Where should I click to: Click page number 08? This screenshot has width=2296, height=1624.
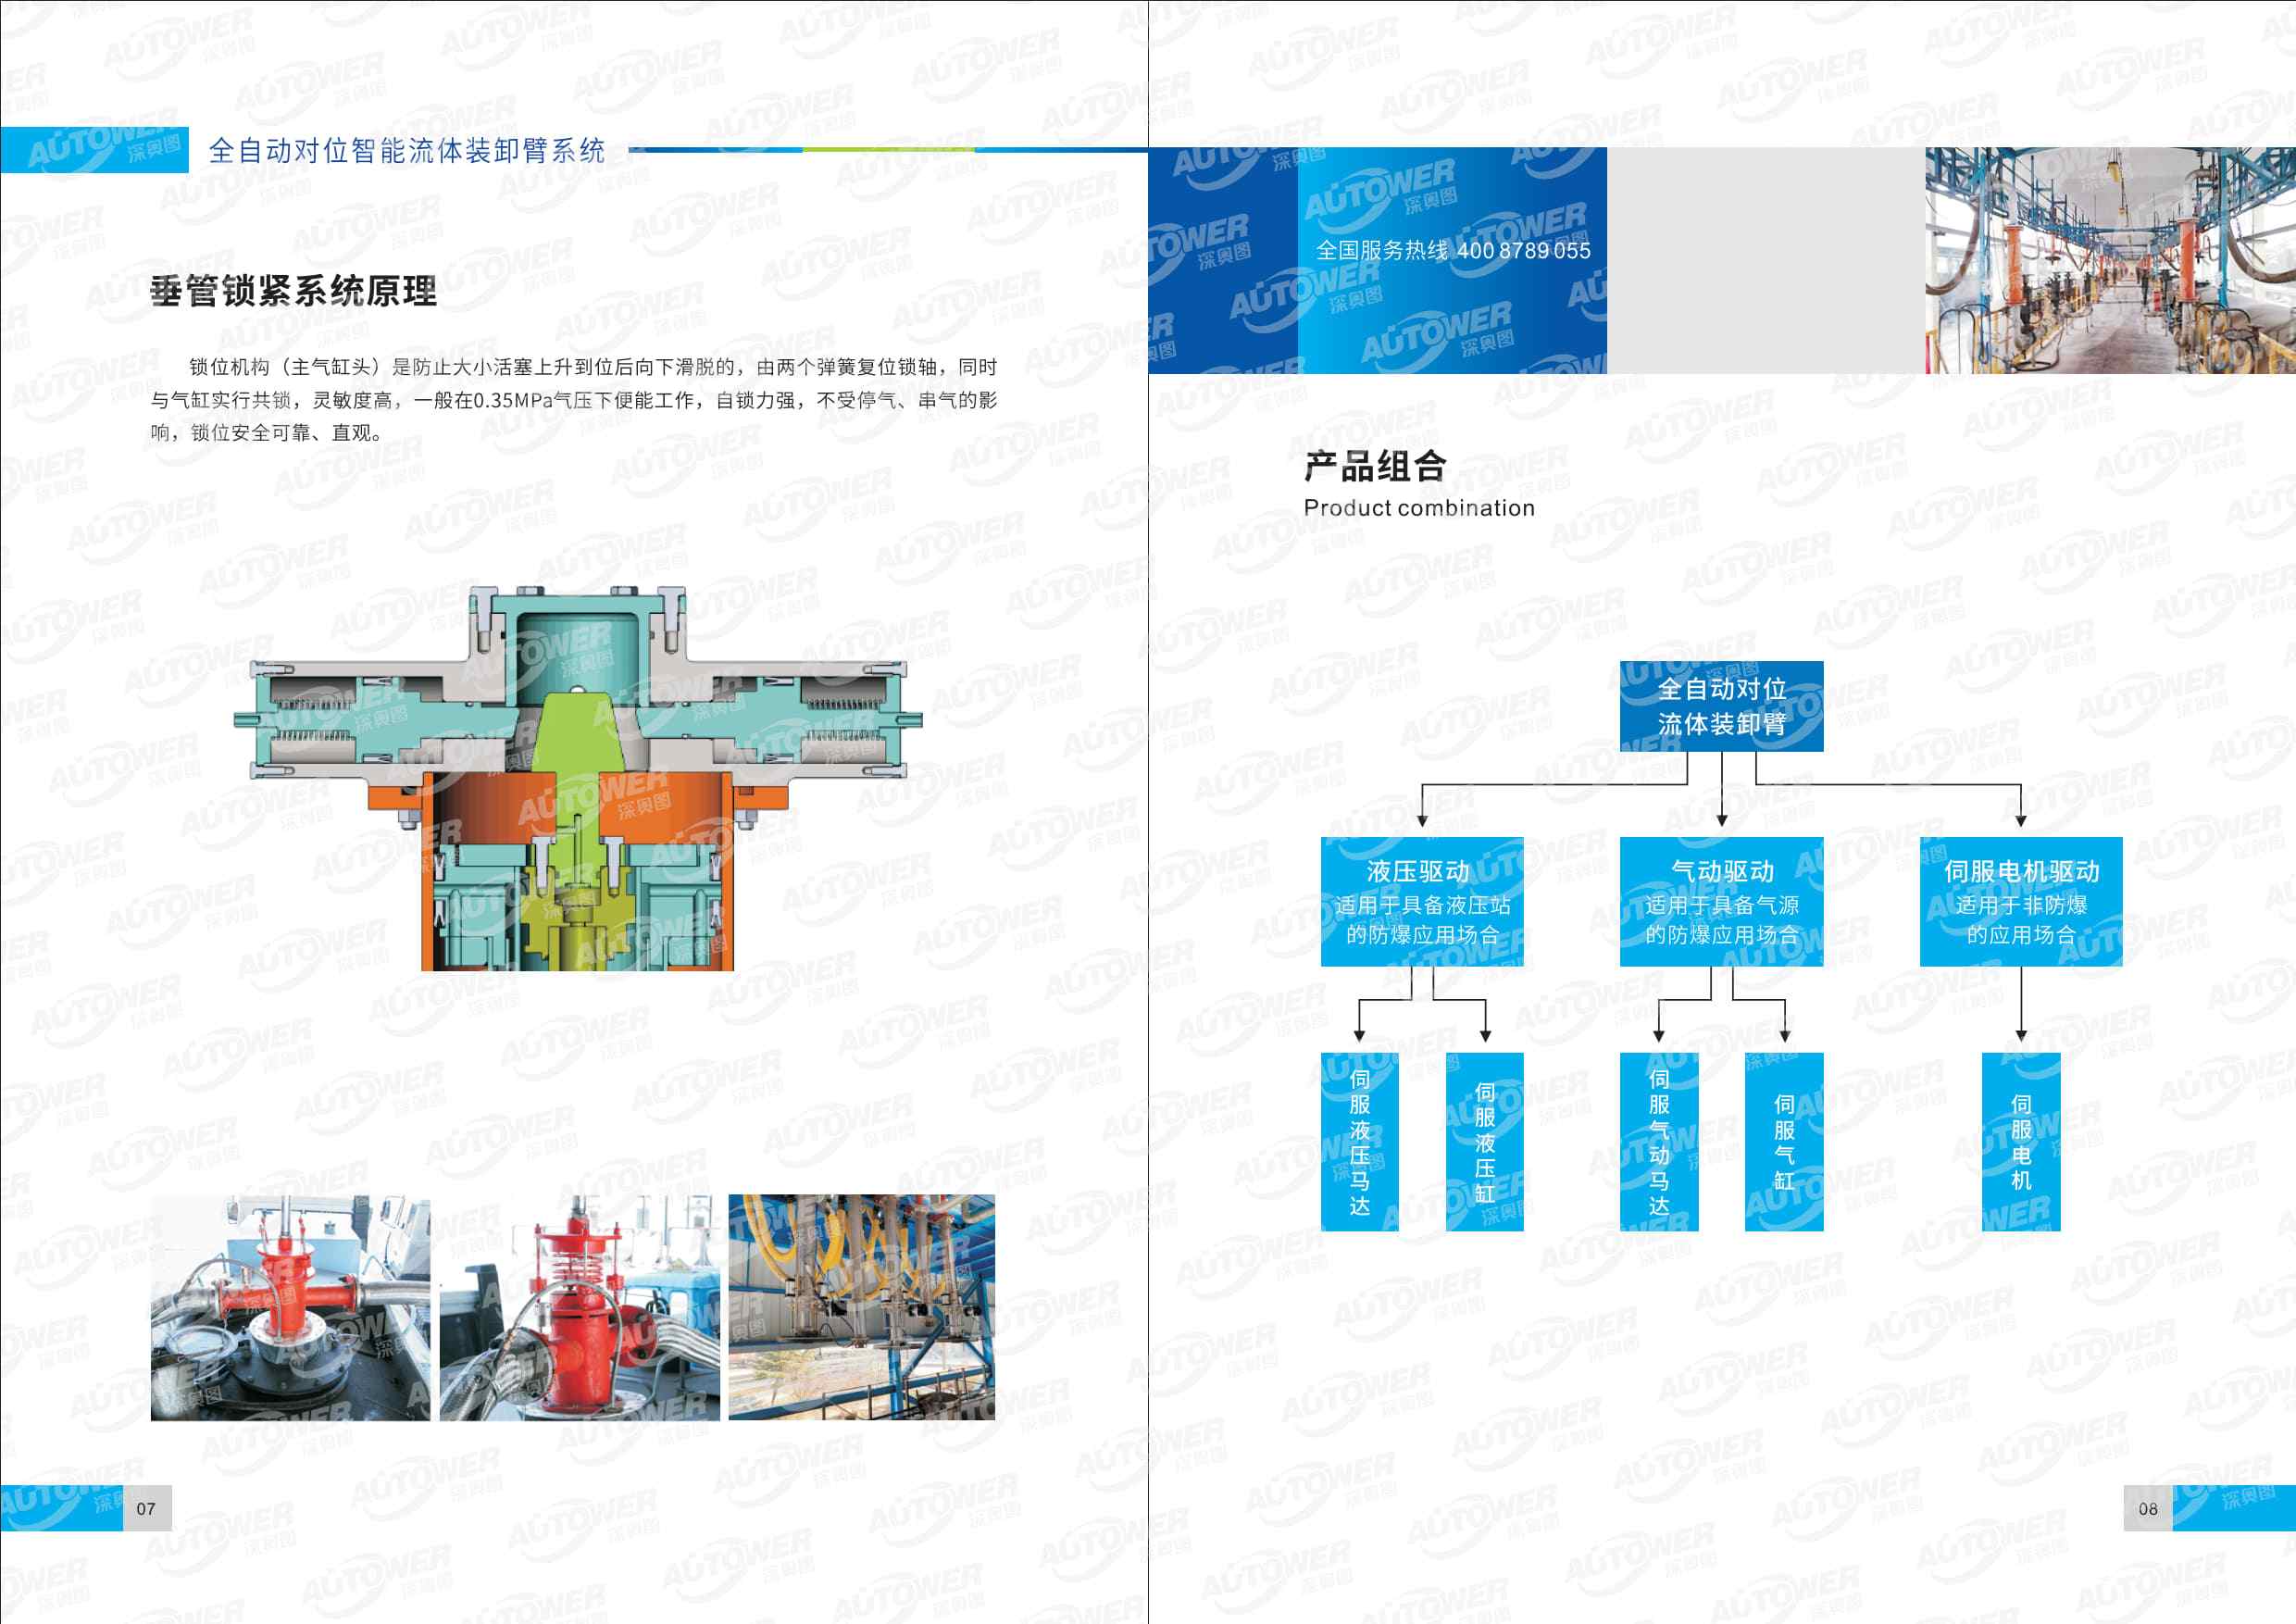tap(2148, 1508)
